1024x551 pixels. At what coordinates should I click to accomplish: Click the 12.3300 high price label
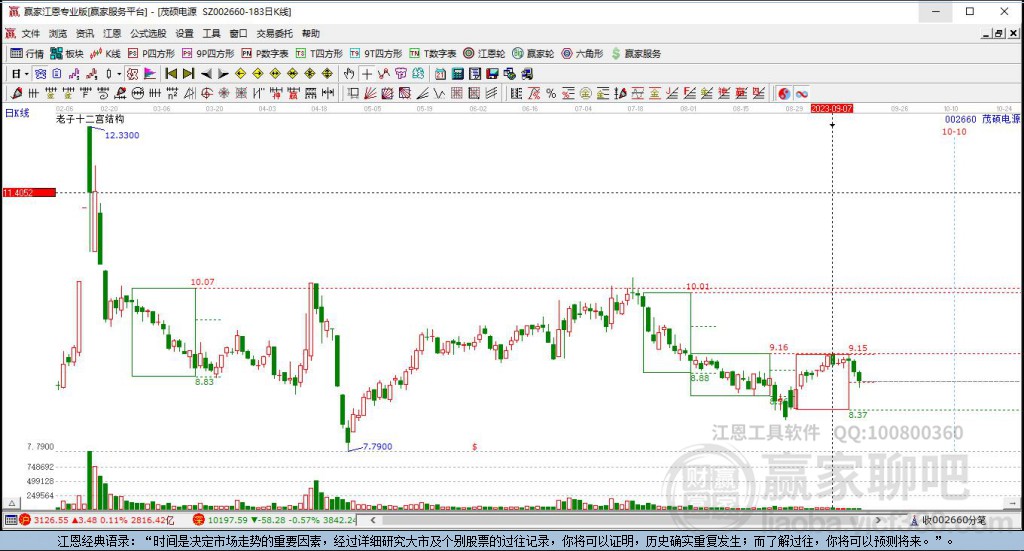point(122,135)
